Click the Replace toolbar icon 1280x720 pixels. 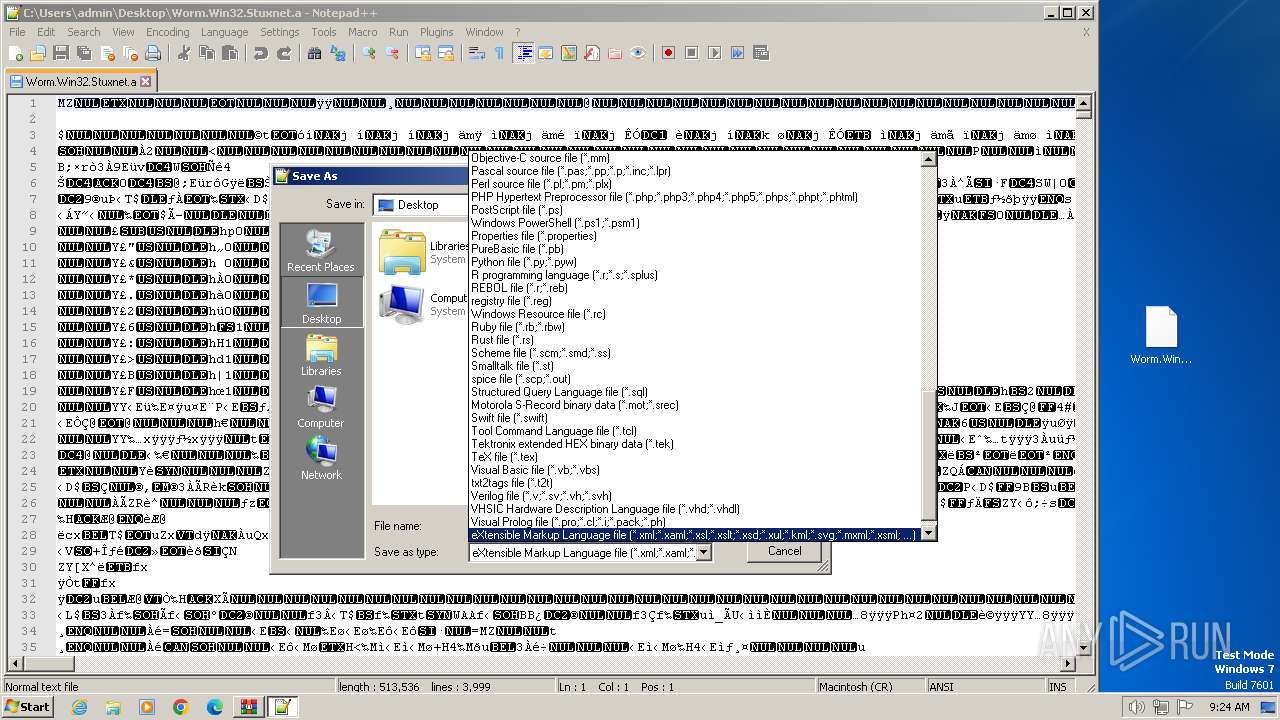(338, 53)
